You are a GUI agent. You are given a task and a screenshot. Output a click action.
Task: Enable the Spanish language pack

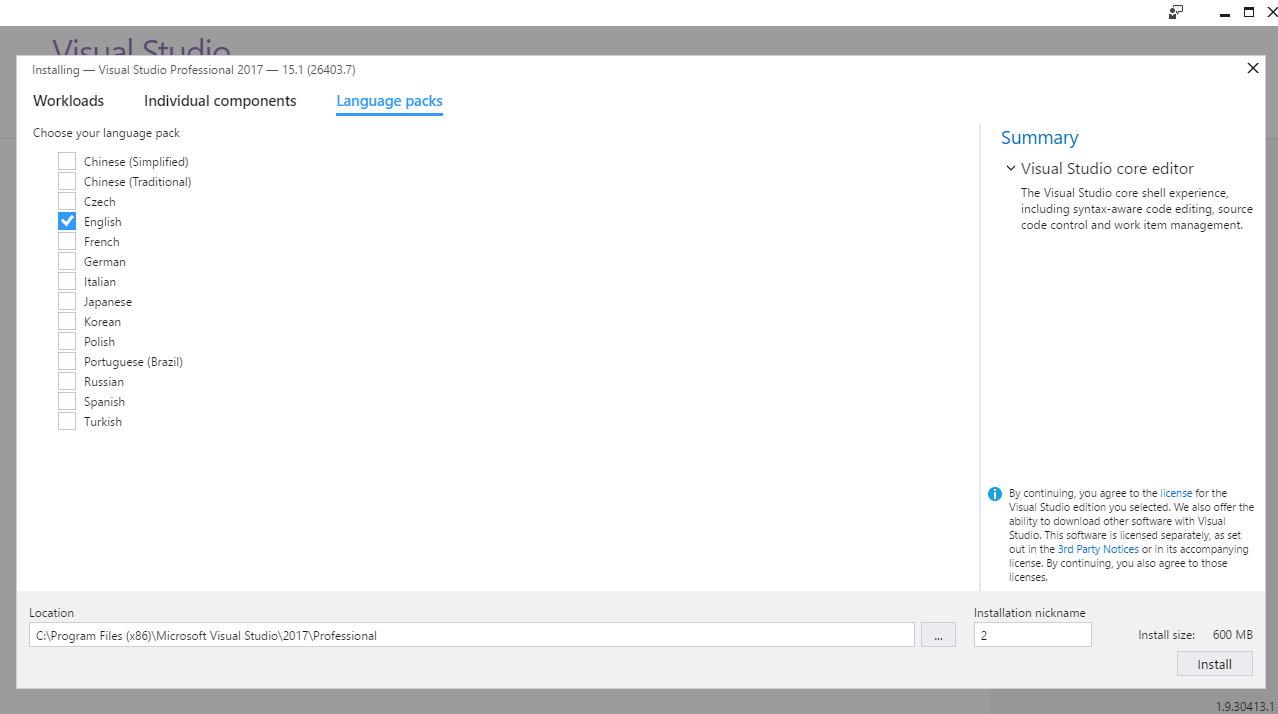(66, 401)
